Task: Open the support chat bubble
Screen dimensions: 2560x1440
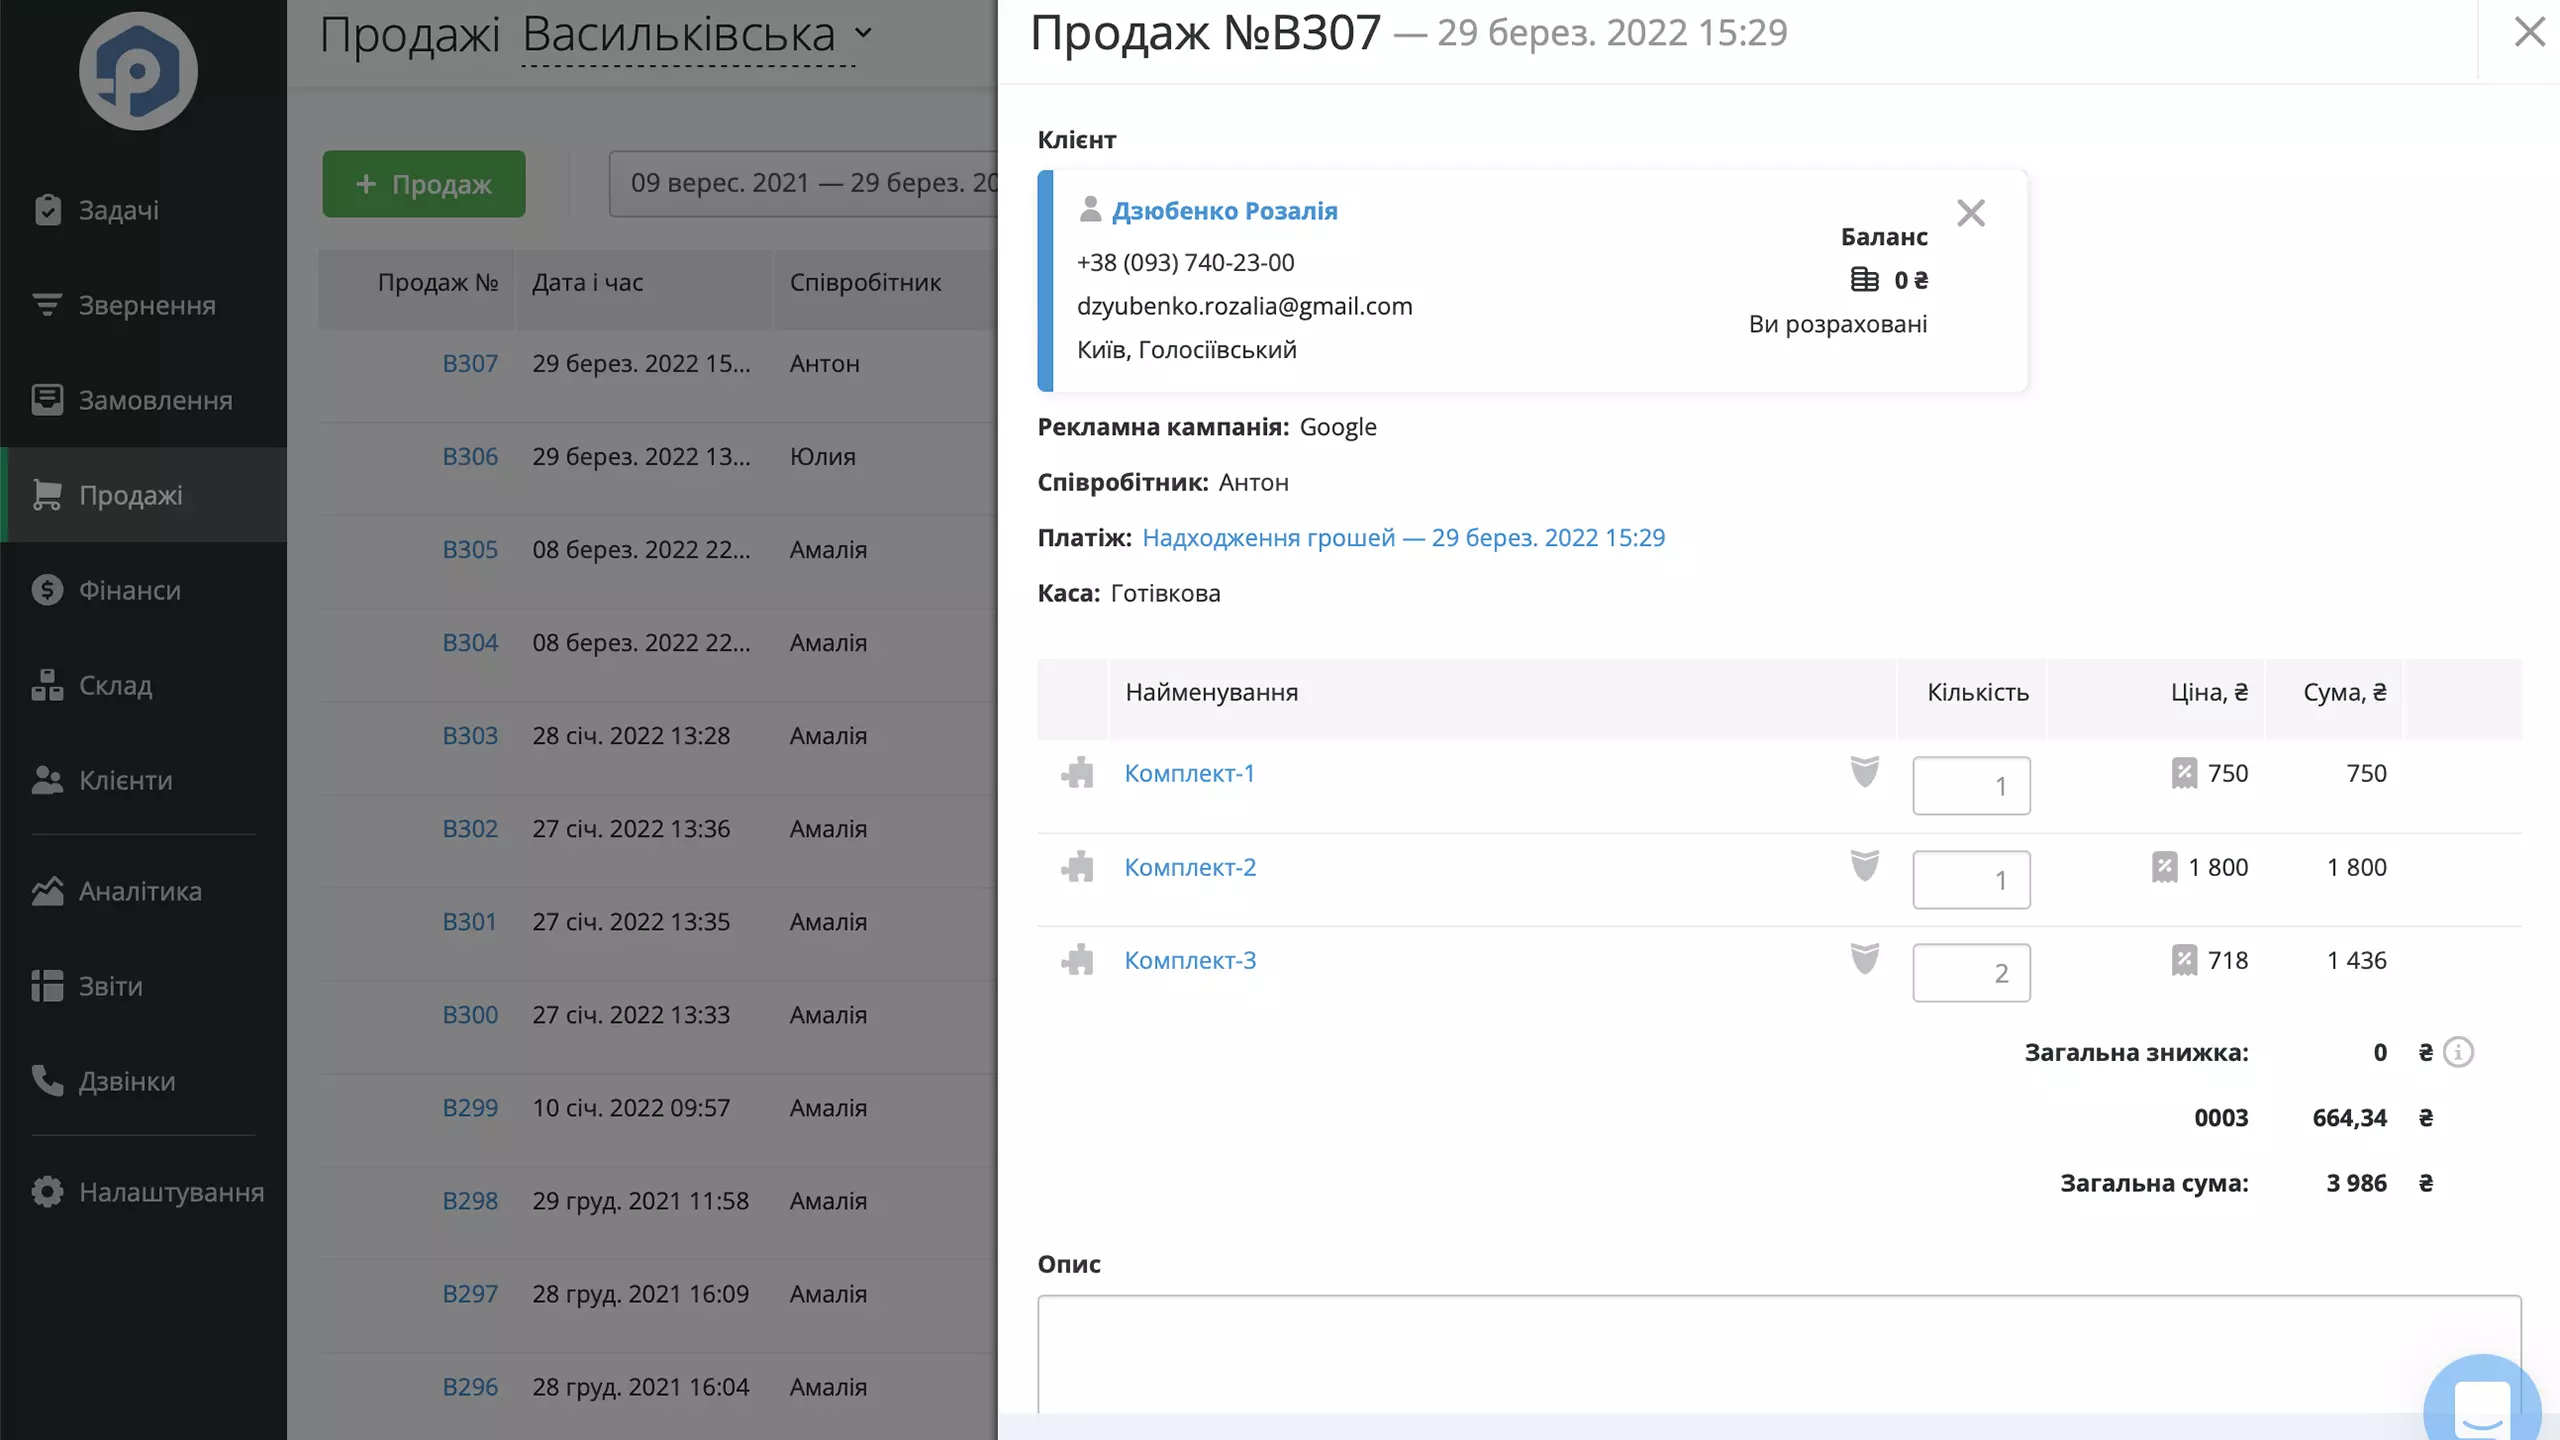Action: (x=2482, y=1400)
